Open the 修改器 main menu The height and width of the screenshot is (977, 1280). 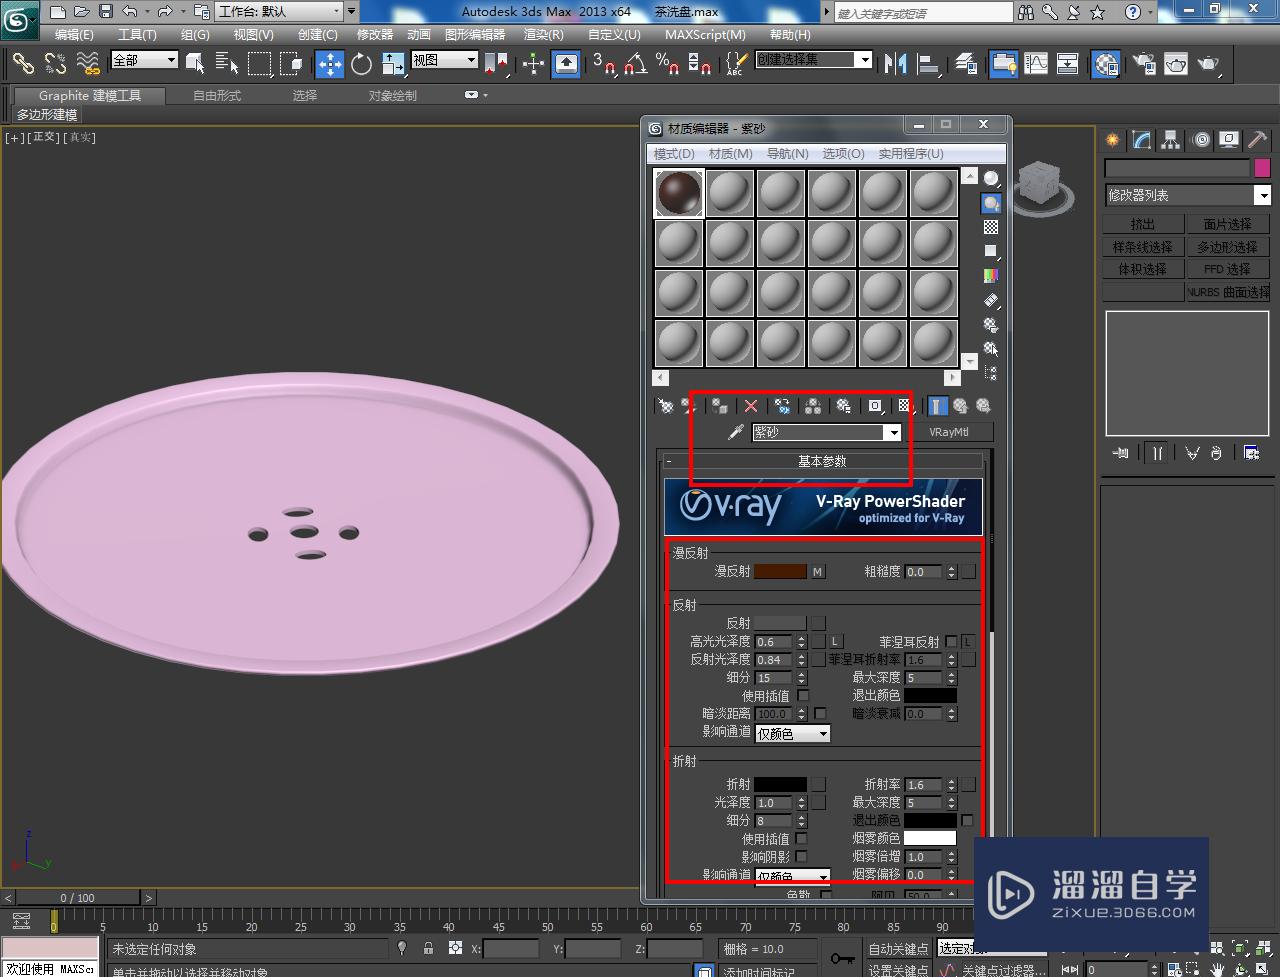[375, 35]
